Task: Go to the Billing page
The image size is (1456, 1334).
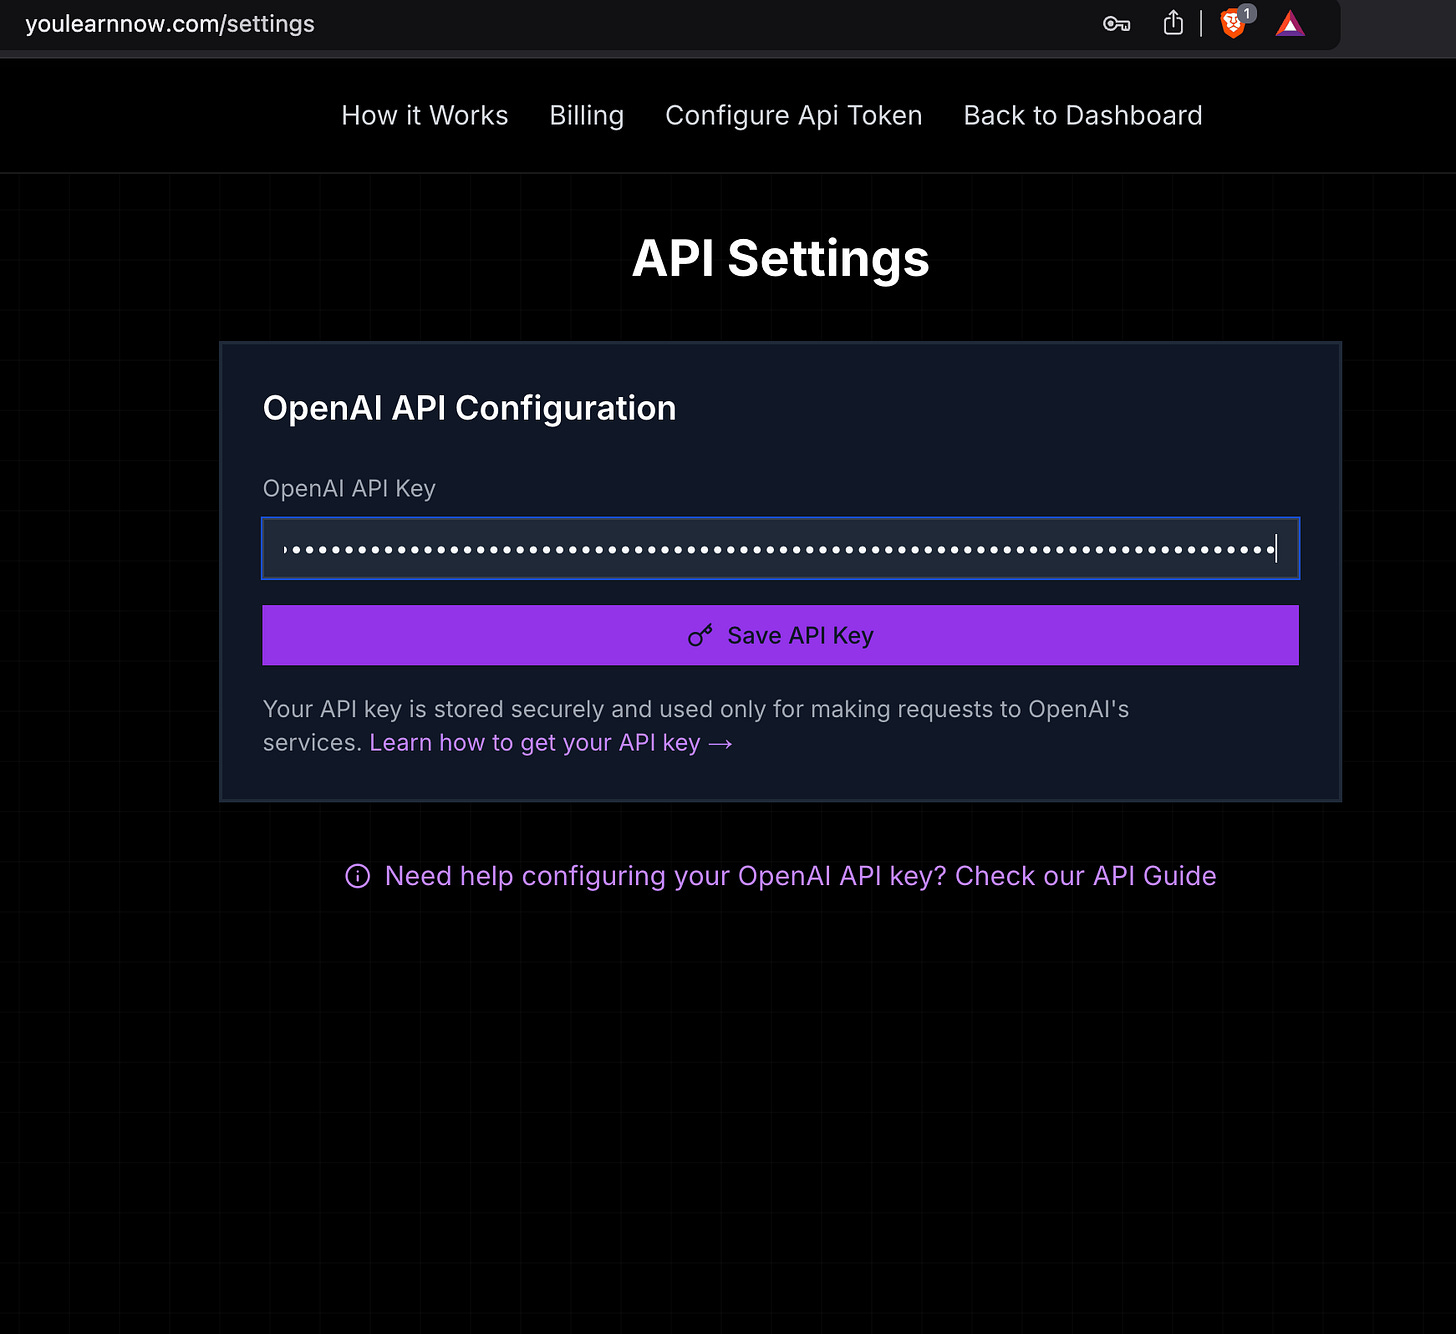Action: (x=587, y=115)
